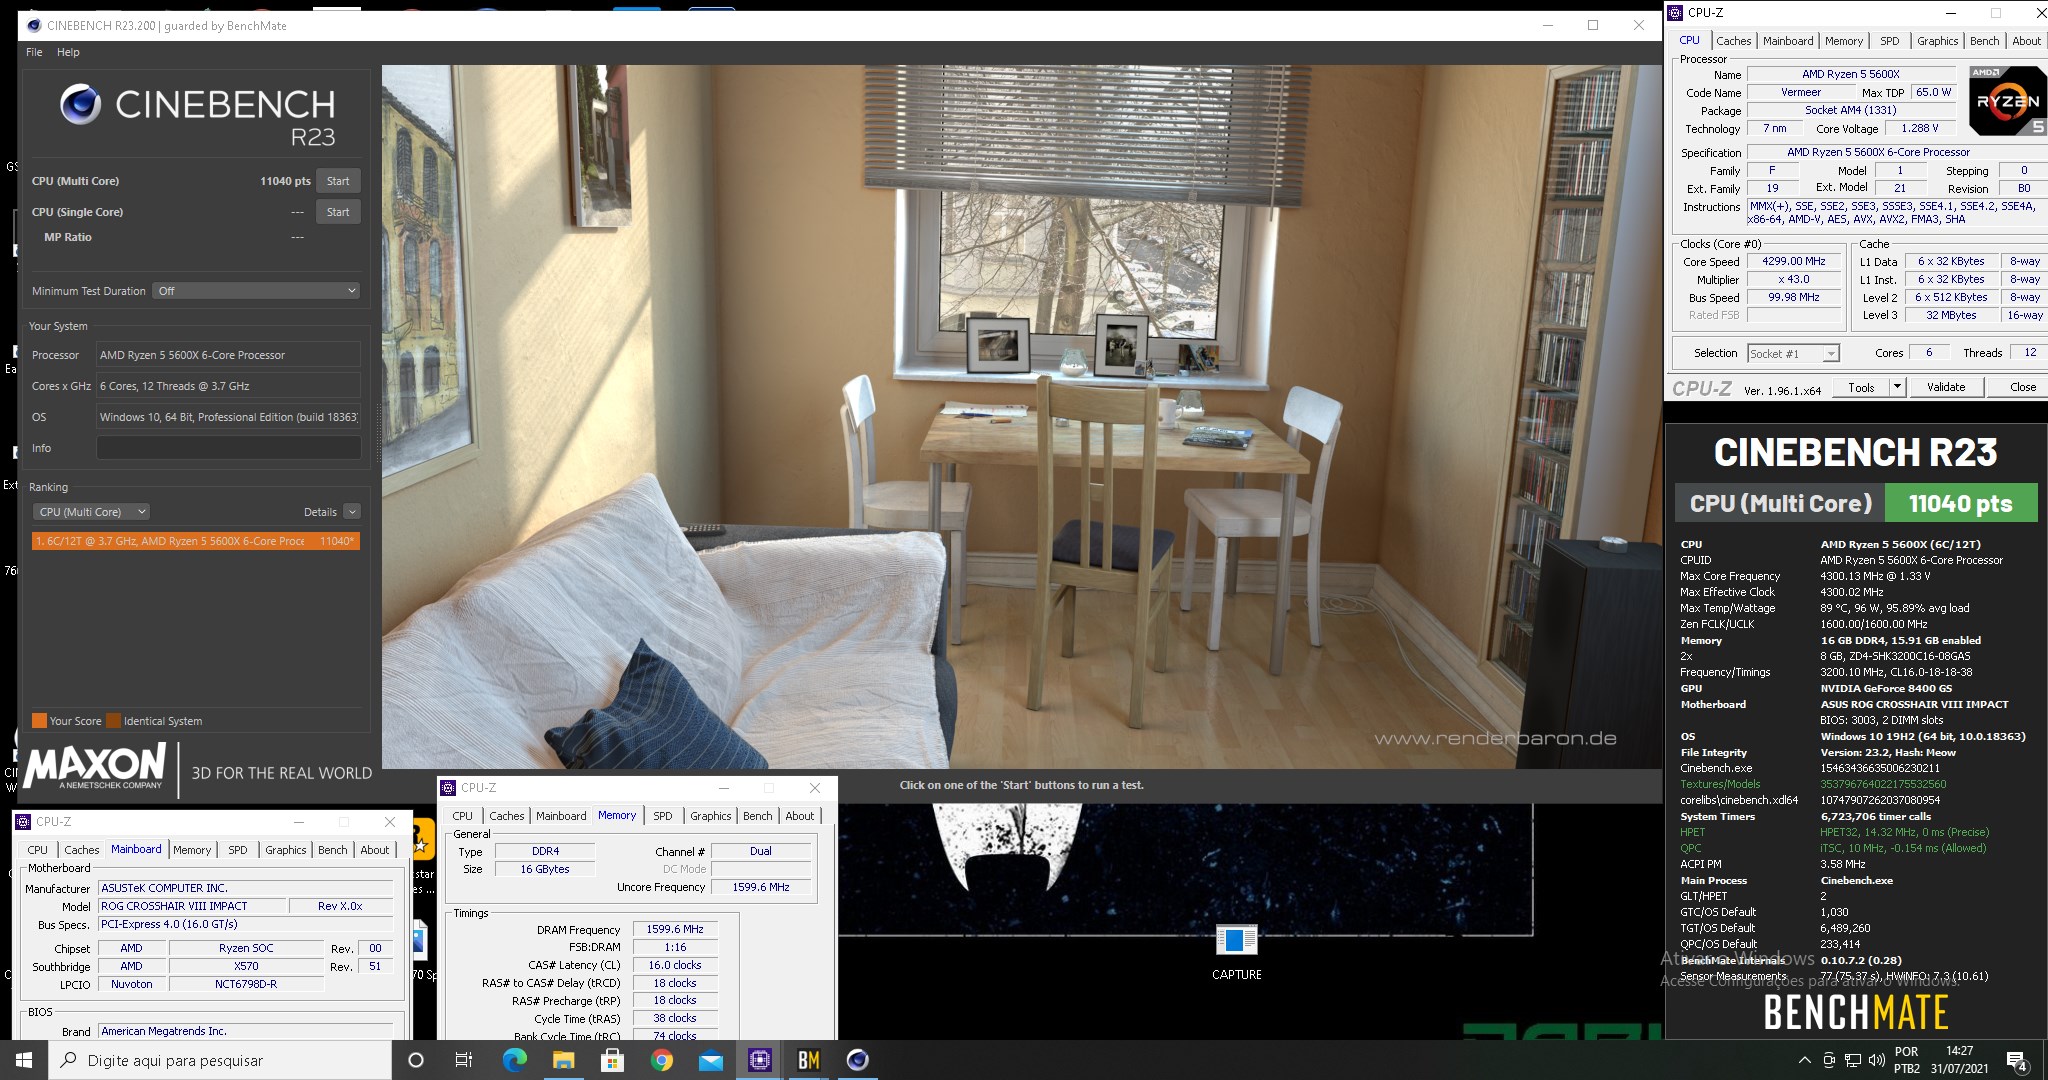Open Bench tab in top-right CPU-Z

coord(1984,41)
